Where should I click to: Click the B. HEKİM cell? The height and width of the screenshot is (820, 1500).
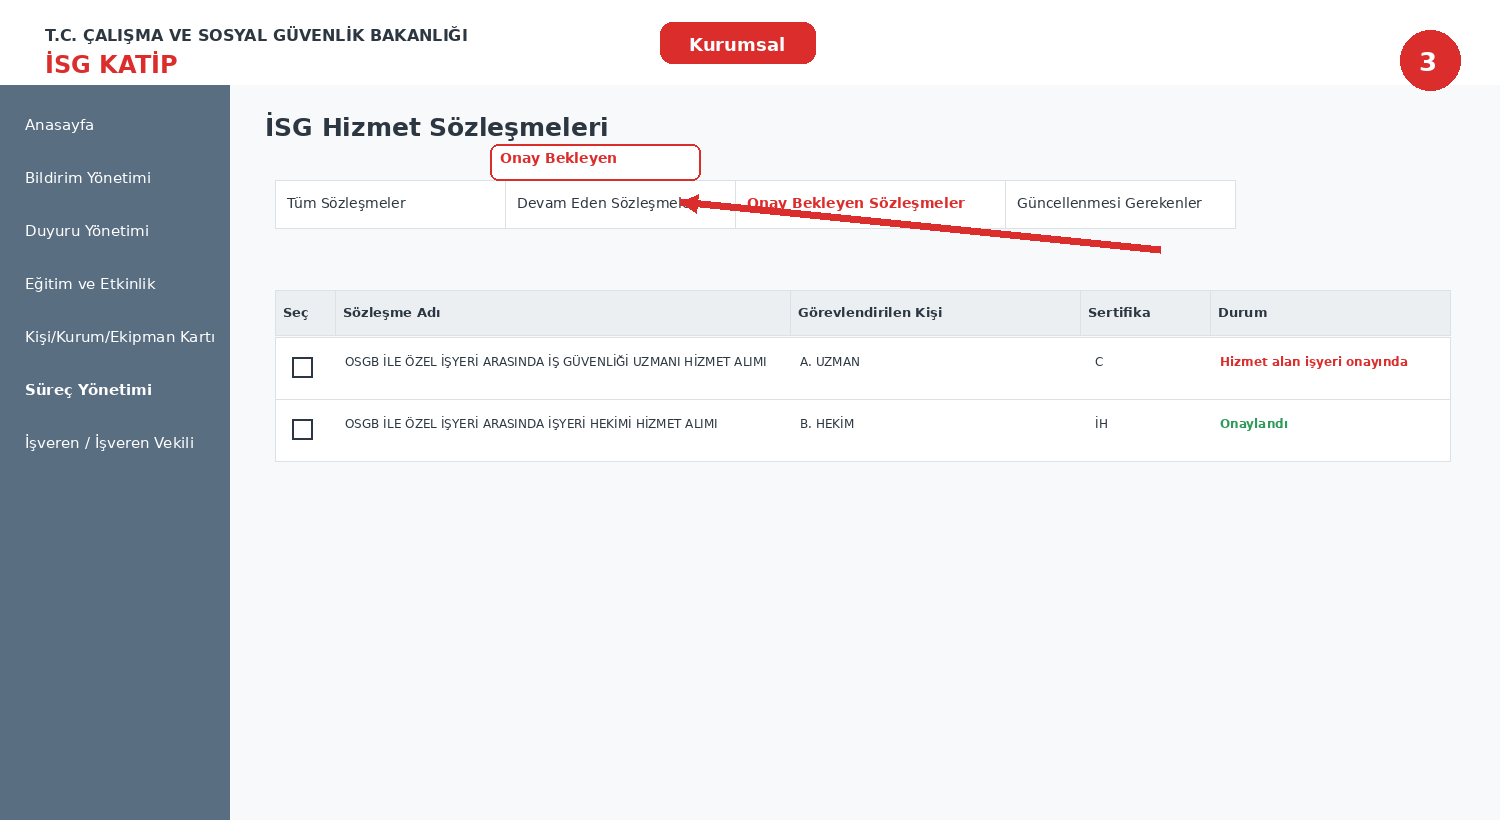click(827, 424)
